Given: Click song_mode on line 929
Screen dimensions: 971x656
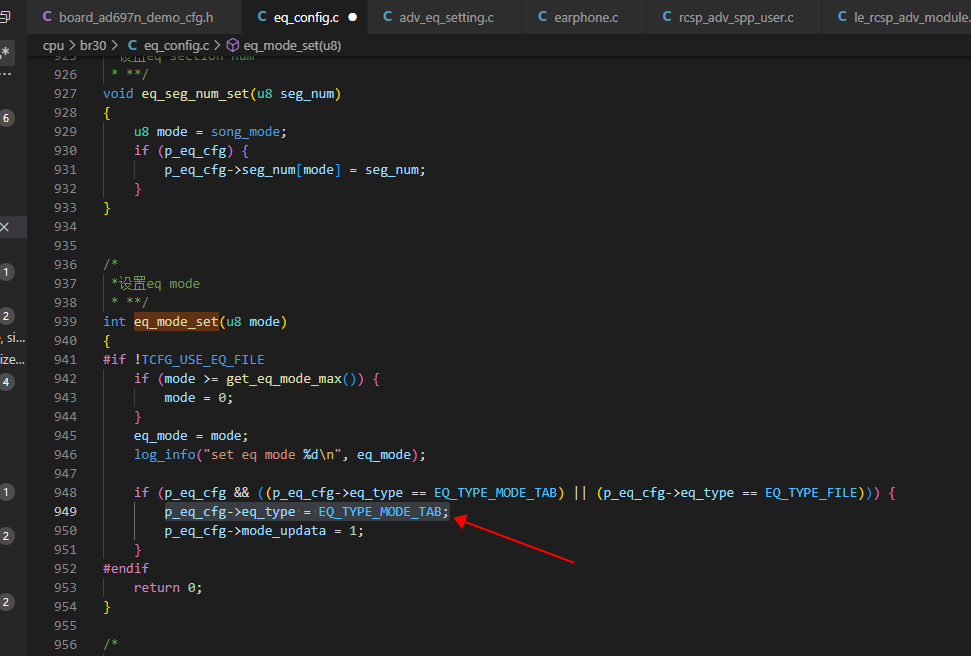Looking at the screenshot, I should (x=245, y=132).
